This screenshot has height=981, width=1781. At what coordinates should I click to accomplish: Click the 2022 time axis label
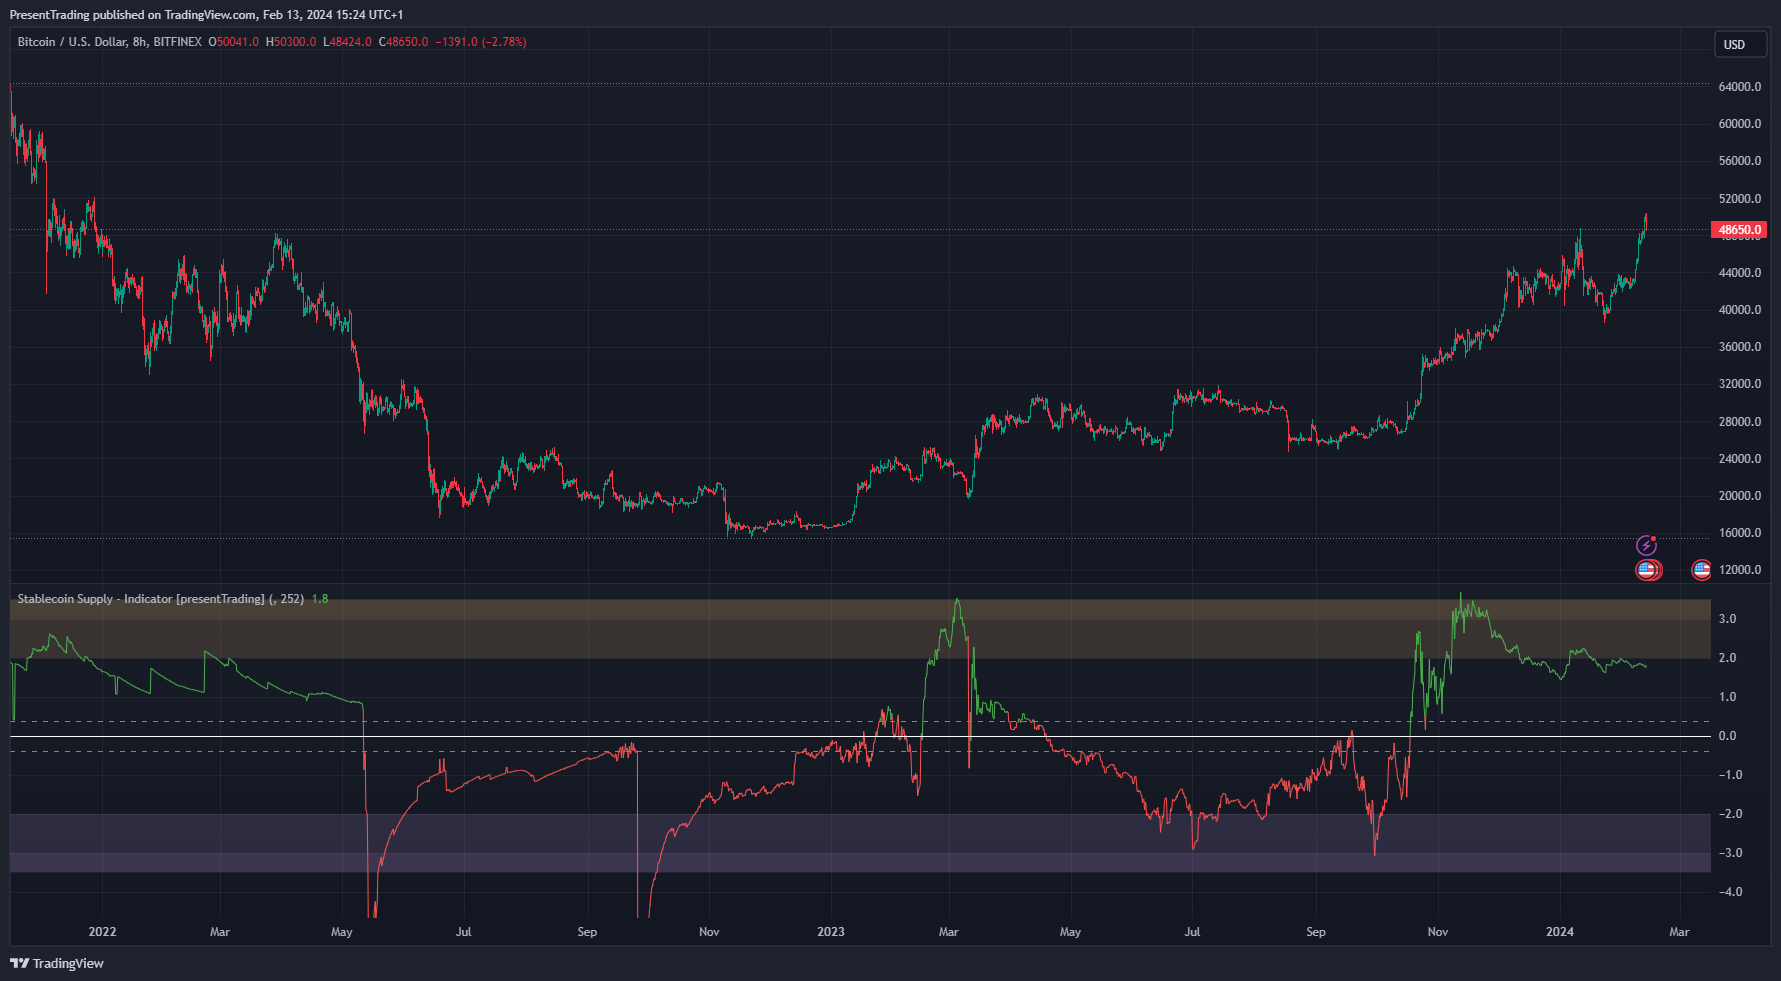coord(102,932)
